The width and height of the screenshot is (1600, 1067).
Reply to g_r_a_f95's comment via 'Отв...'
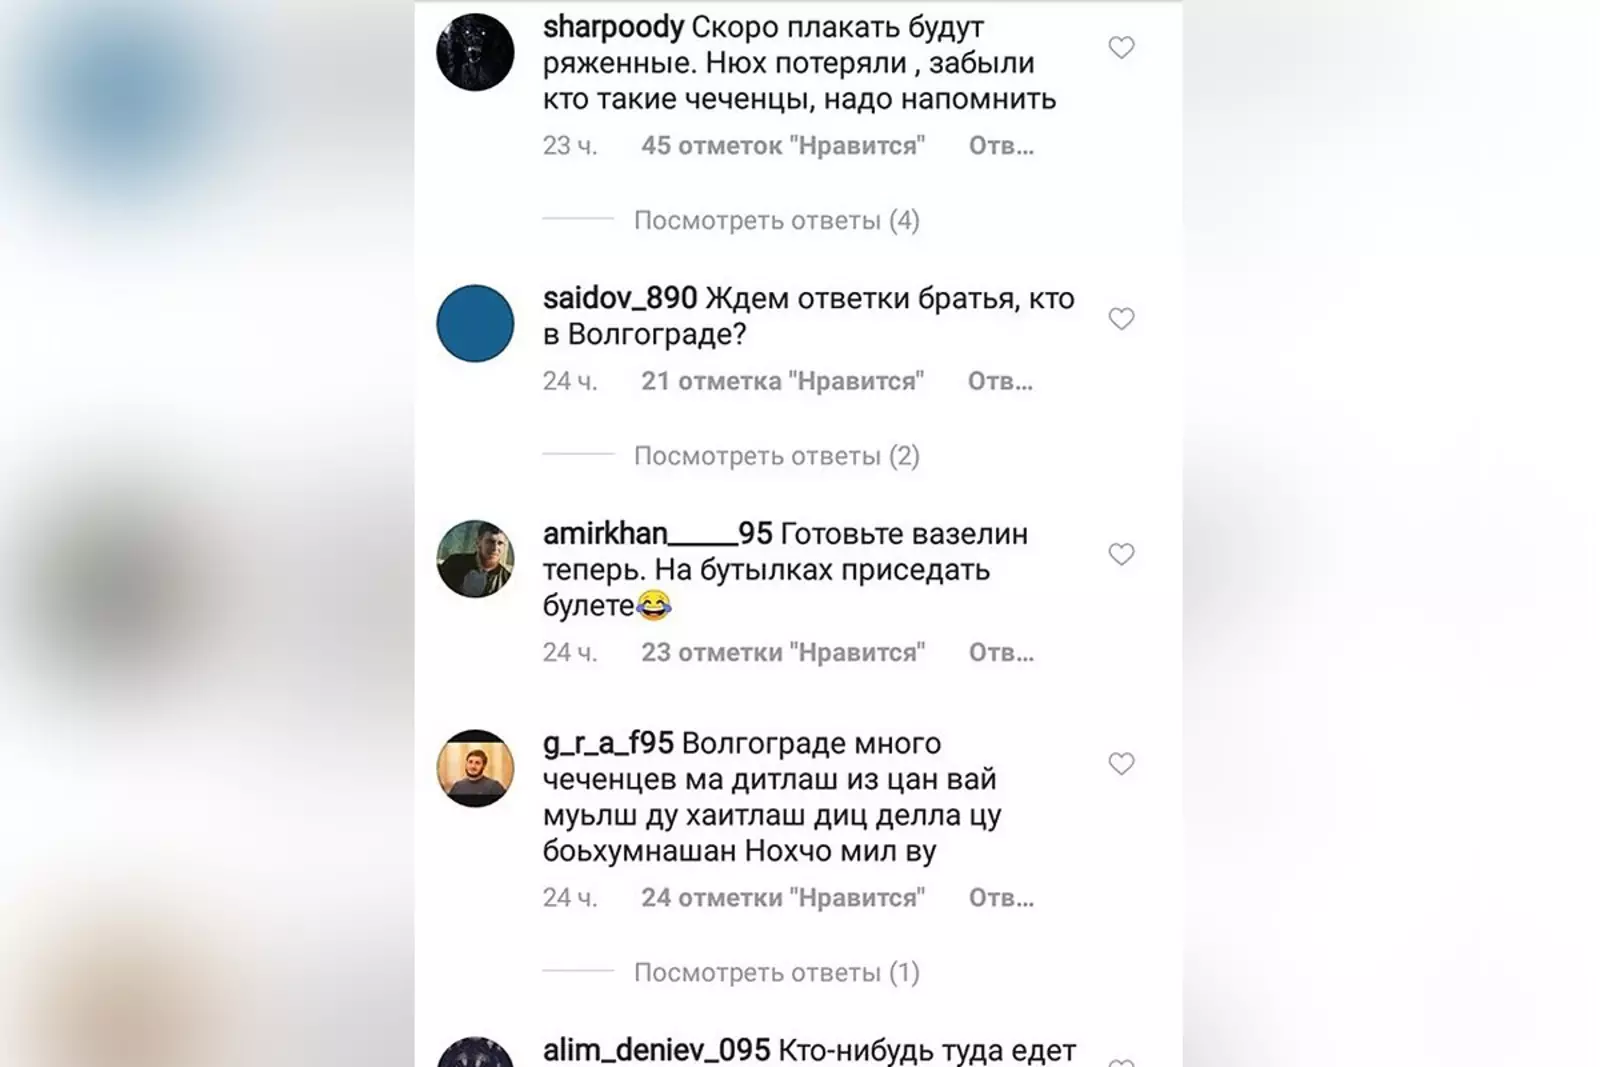[1001, 898]
